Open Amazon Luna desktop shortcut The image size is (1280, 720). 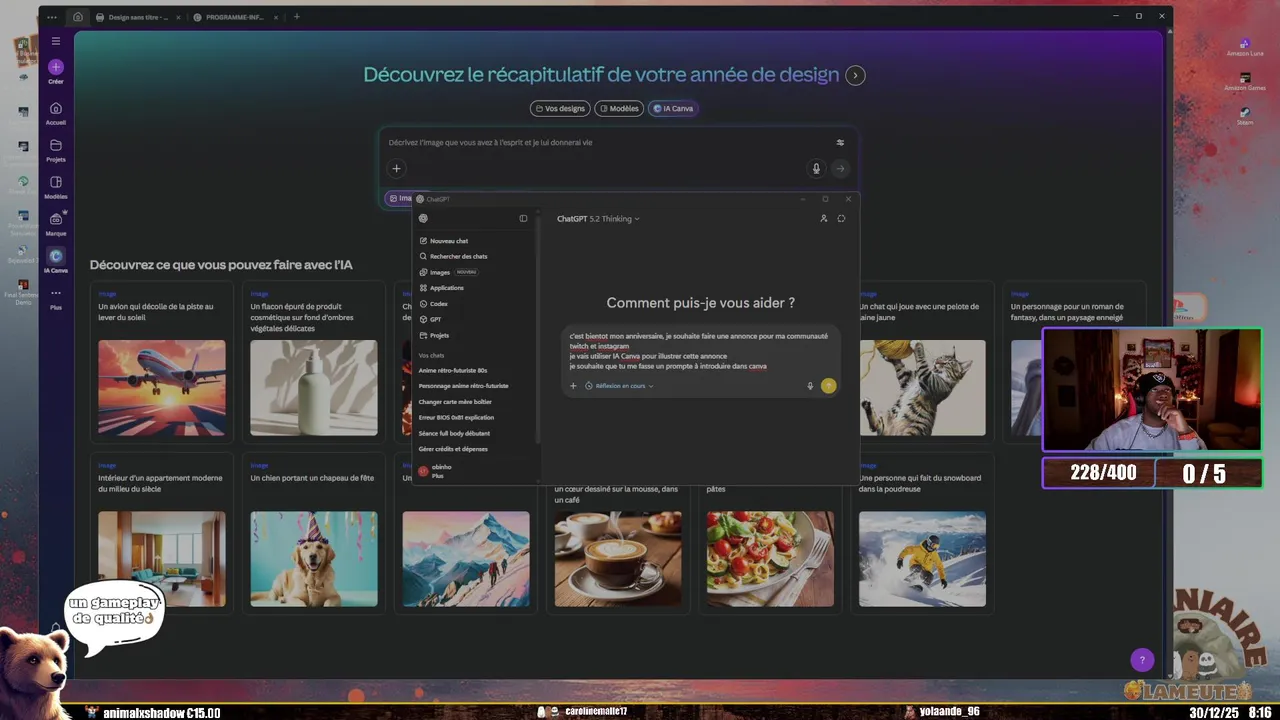1245,48
